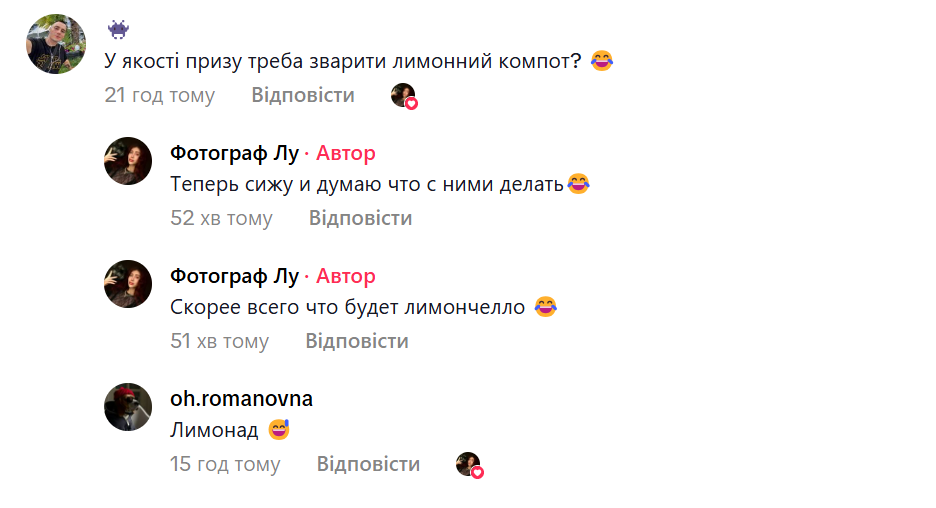Reply to the лимончелло comment
936x508 pixels.
pyautogui.click(x=357, y=341)
